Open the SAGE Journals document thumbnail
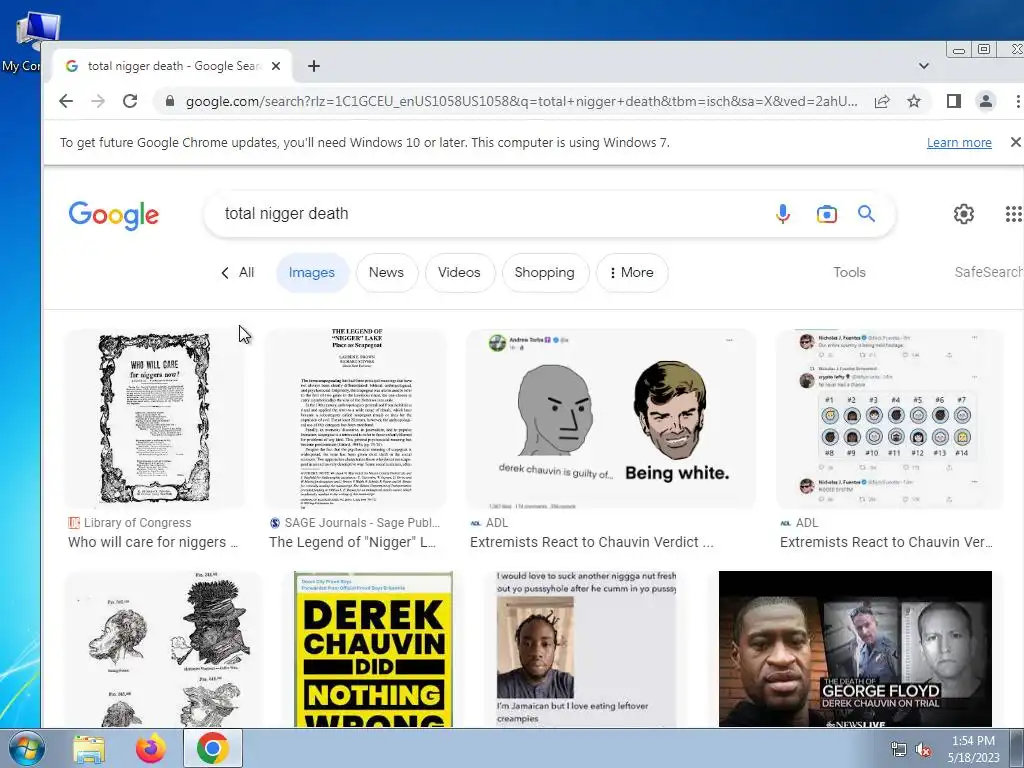1024x768 pixels. [x=356, y=418]
